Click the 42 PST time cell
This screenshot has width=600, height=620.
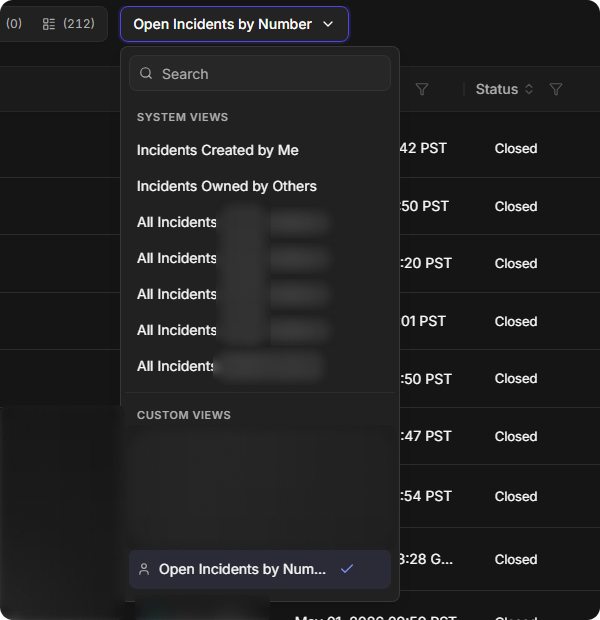[423, 149]
